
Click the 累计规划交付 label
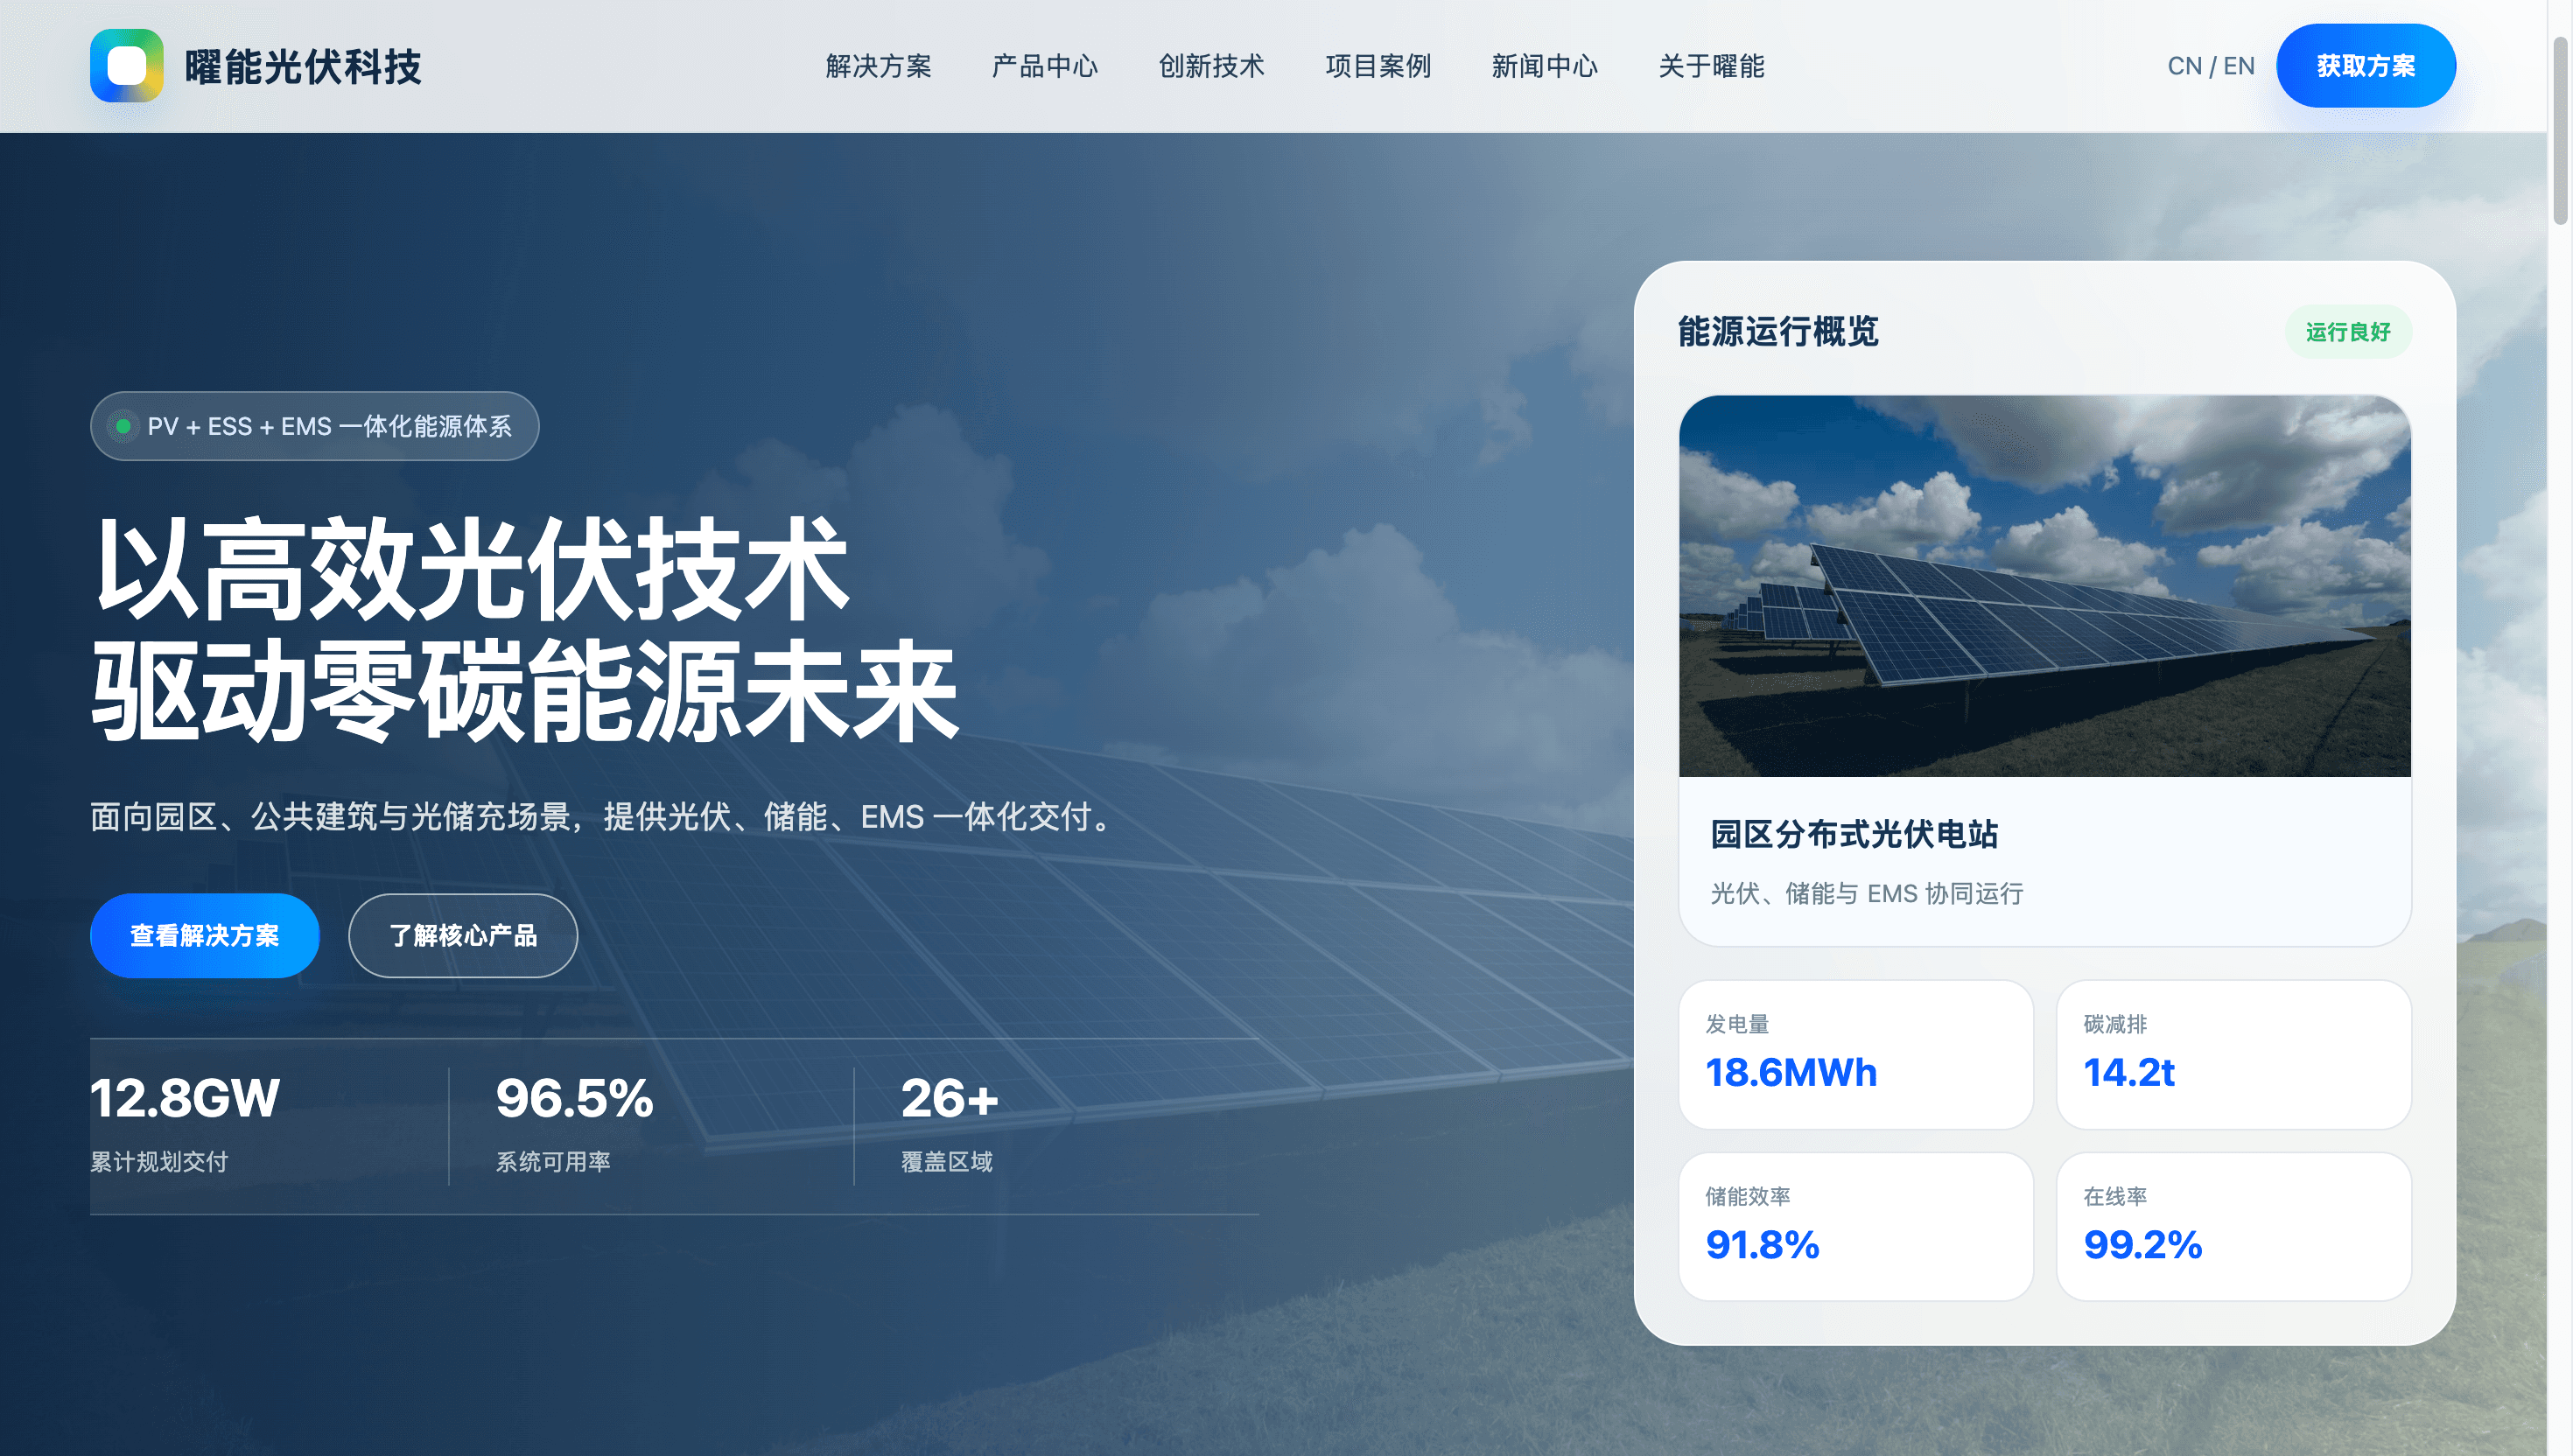[x=159, y=1162]
